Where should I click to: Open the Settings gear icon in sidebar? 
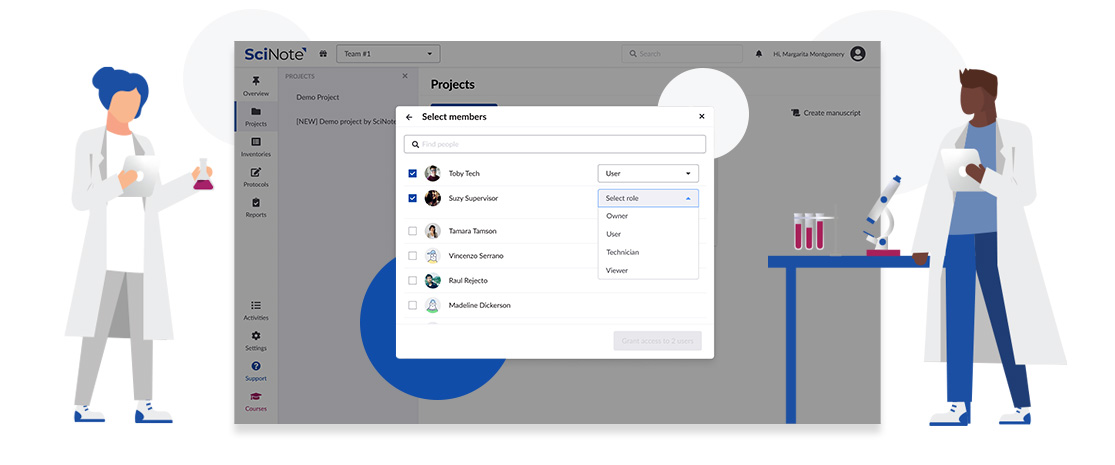256,336
